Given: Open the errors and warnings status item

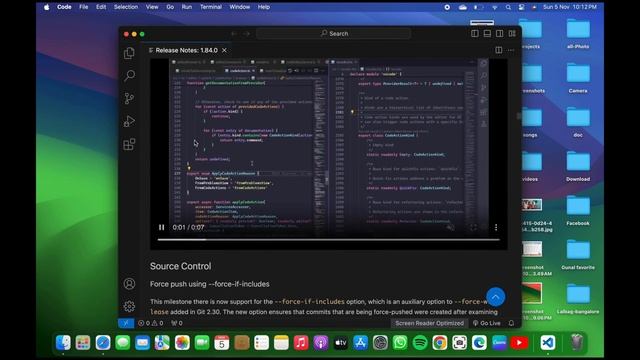Looking at the screenshot, I should pyautogui.click(x=151, y=323).
